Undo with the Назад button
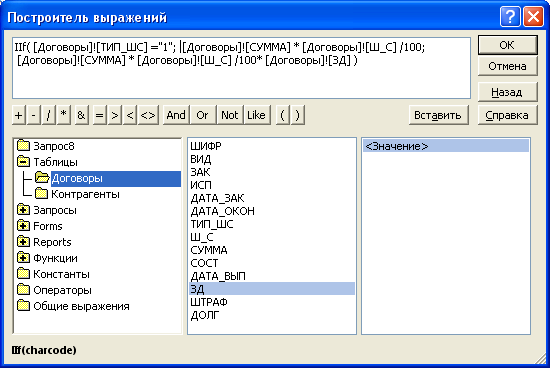This screenshot has height=368, width=550. coord(507,92)
